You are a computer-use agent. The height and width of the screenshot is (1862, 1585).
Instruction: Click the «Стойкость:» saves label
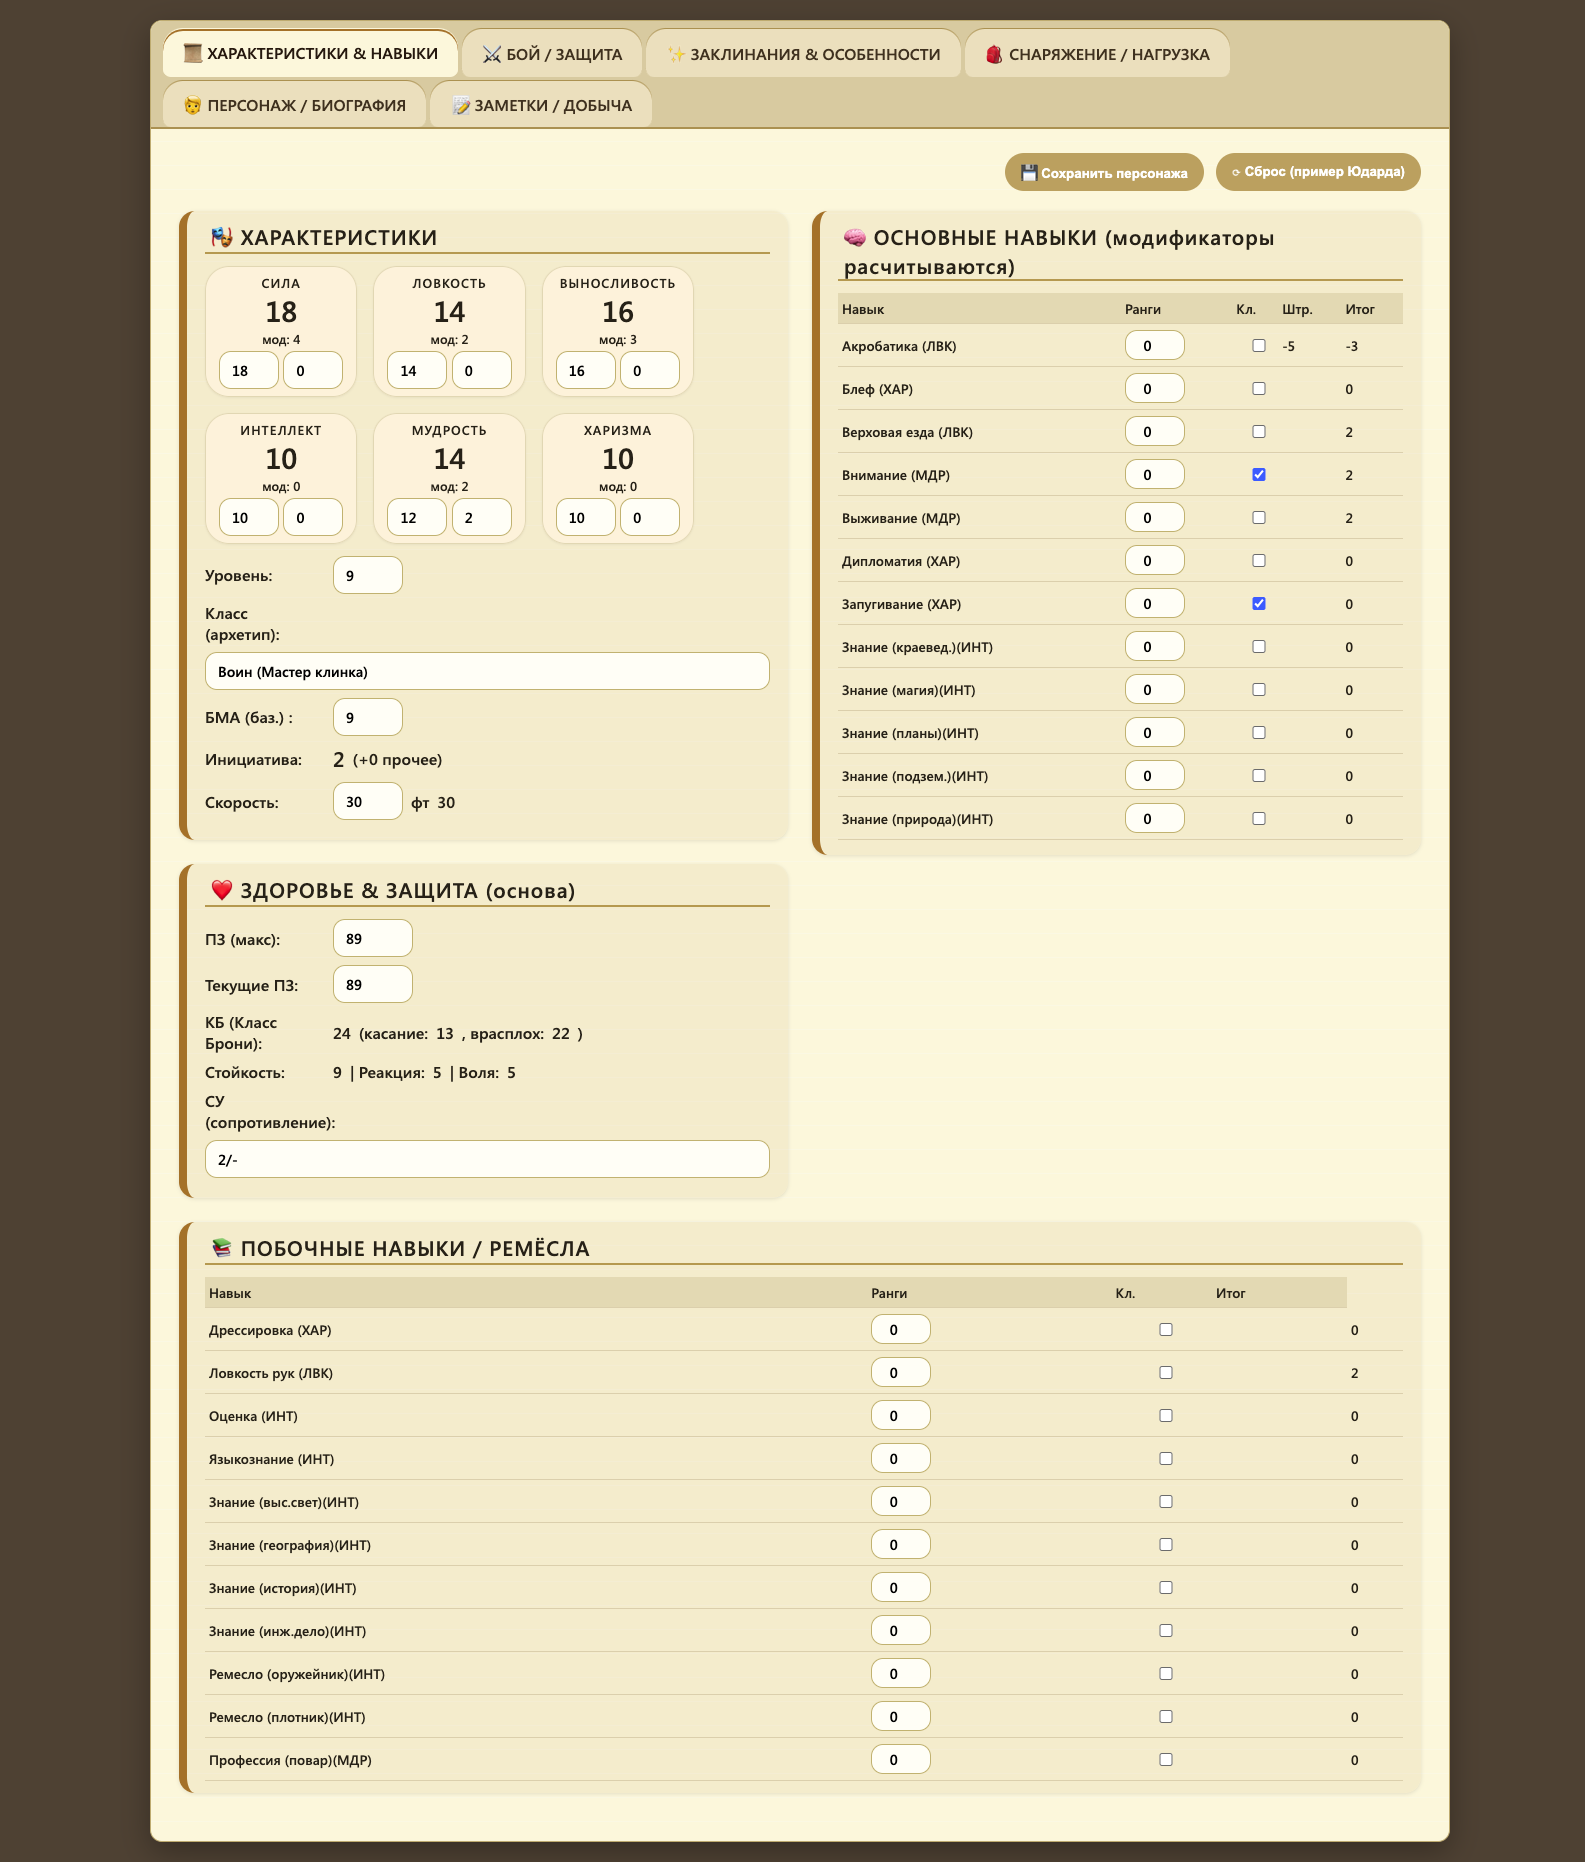245,1073
